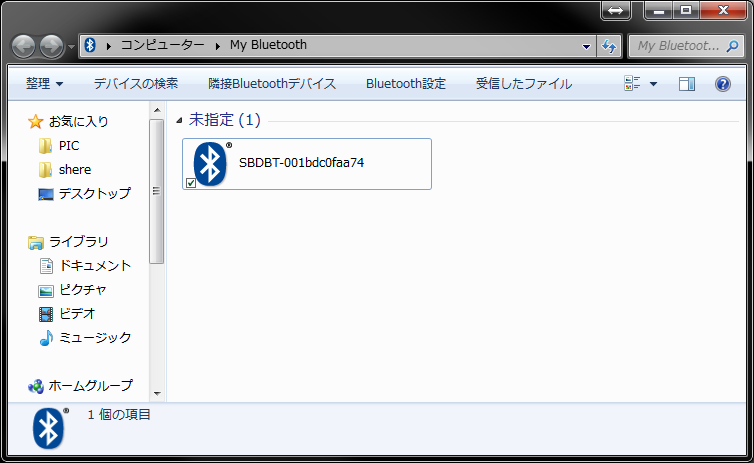Open the PIC folder in favorites
Image resolution: width=754 pixels, height=463 pixels.
(x=69, y=145)
